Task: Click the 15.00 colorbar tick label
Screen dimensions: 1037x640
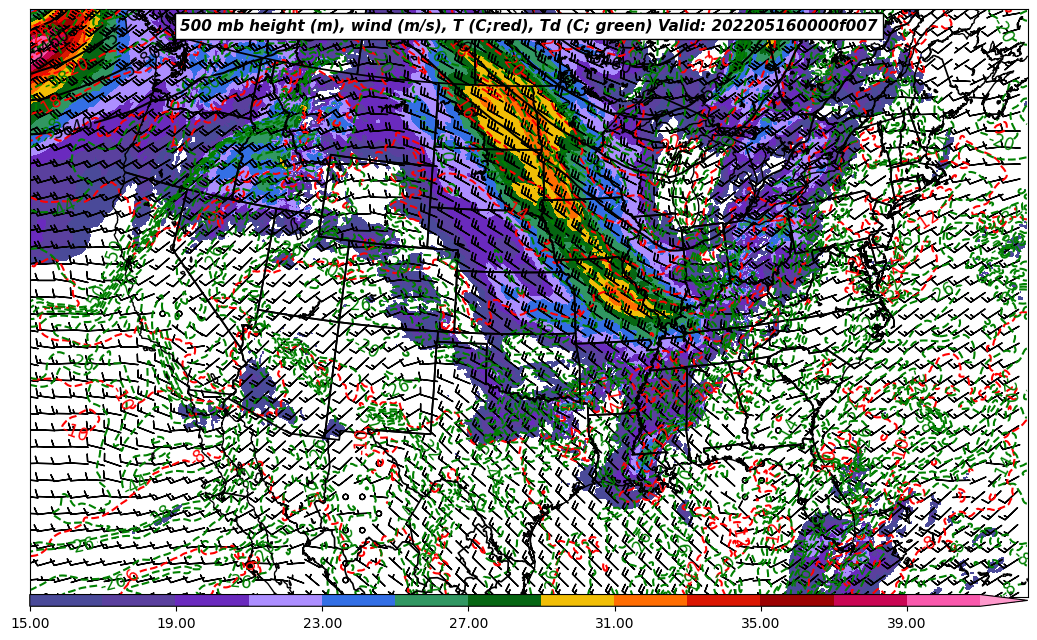Action: [30, 623]
